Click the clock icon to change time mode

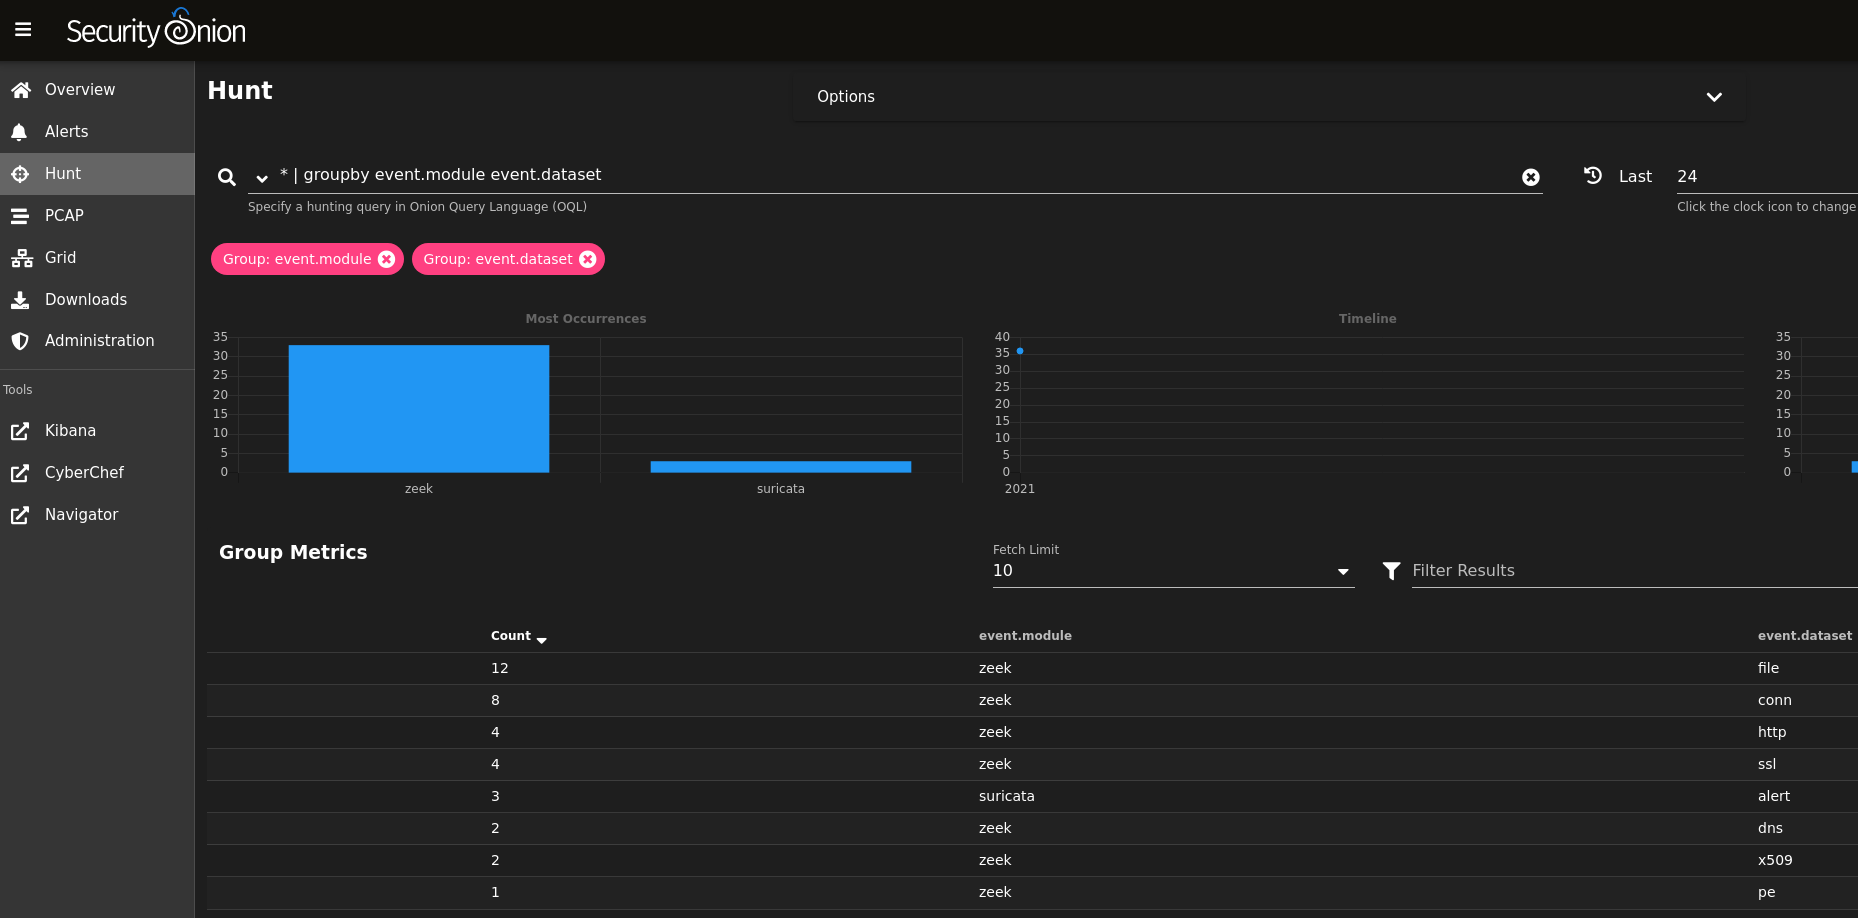[1593, 175]
